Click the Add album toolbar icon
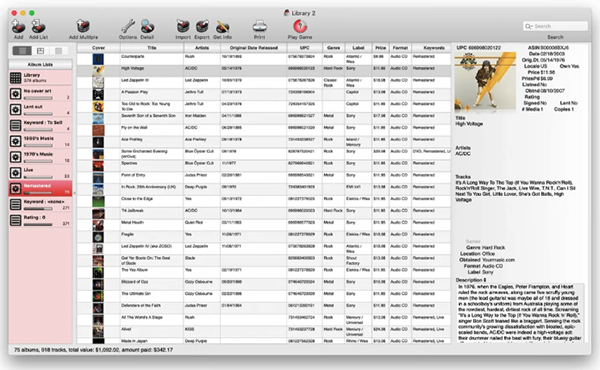Image resolution: width=600 pixels, height=370 pixels. 18,27
